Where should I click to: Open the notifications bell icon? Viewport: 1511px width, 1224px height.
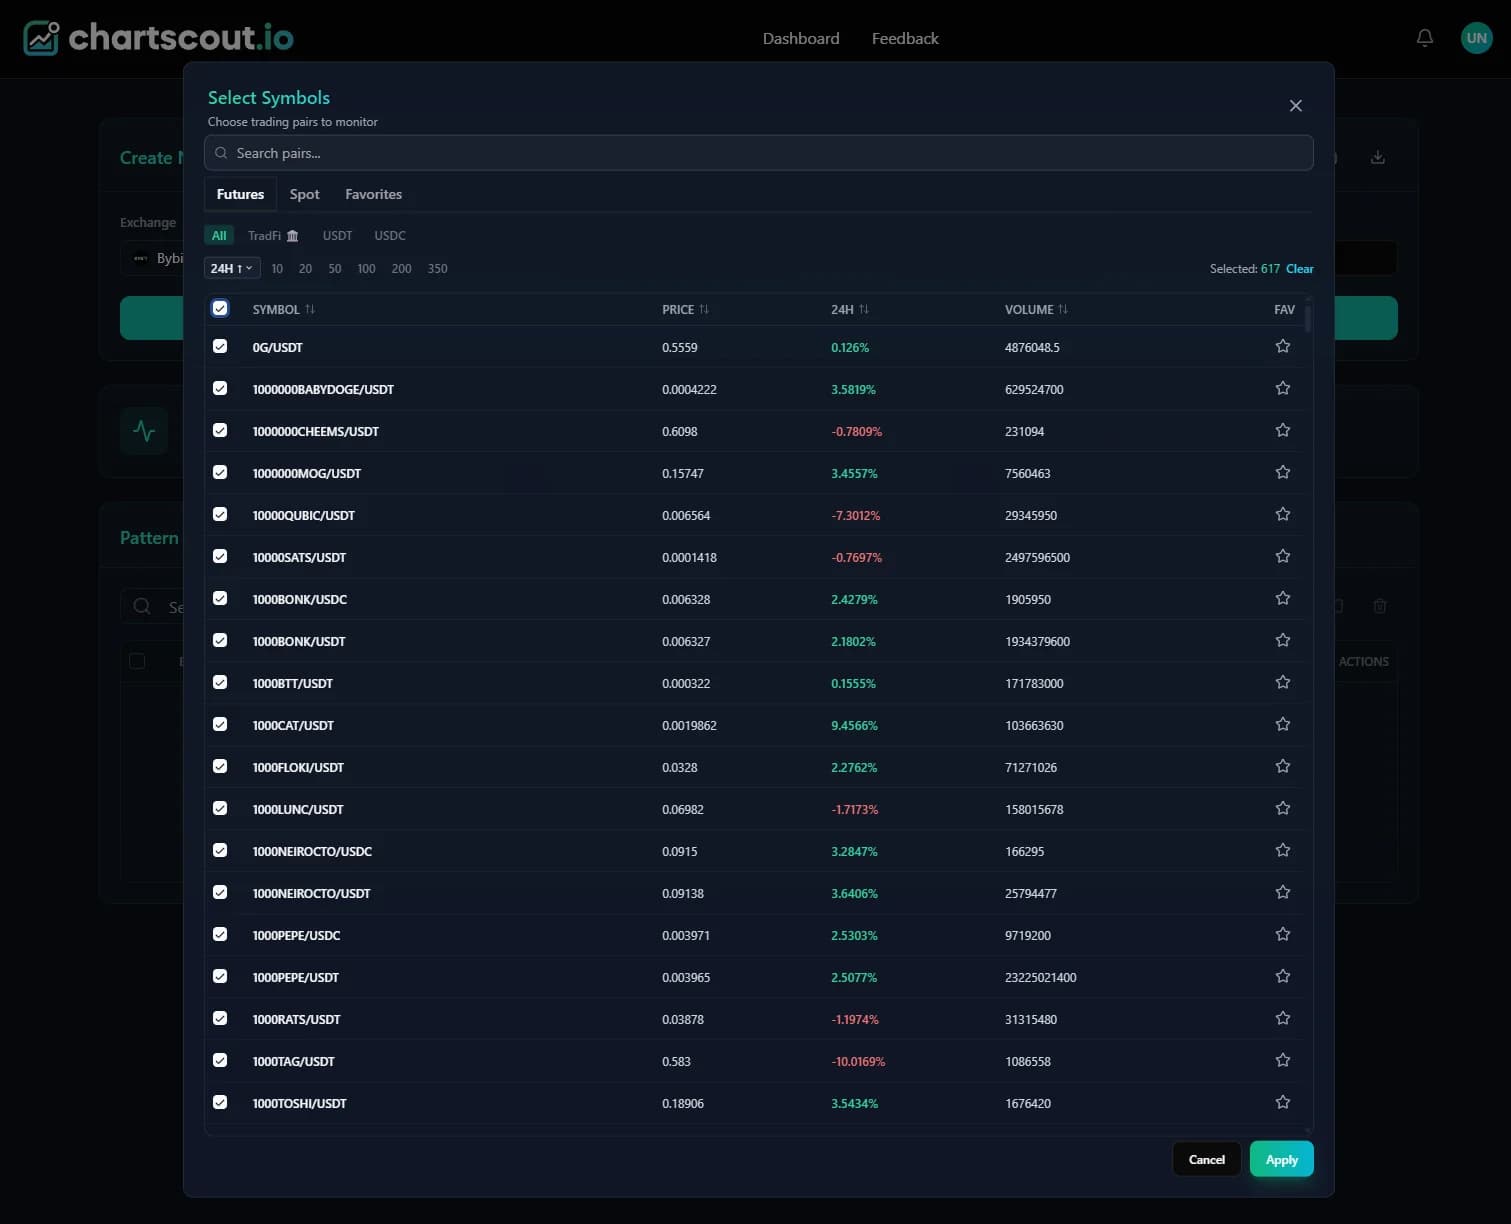[x=1424, y=37]
